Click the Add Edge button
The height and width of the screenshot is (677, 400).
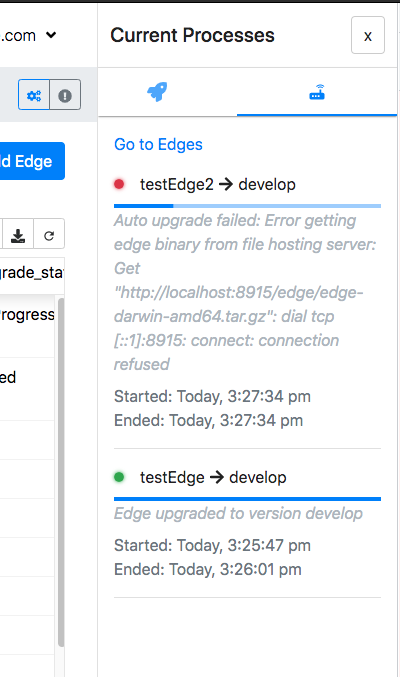pos(32,161)
